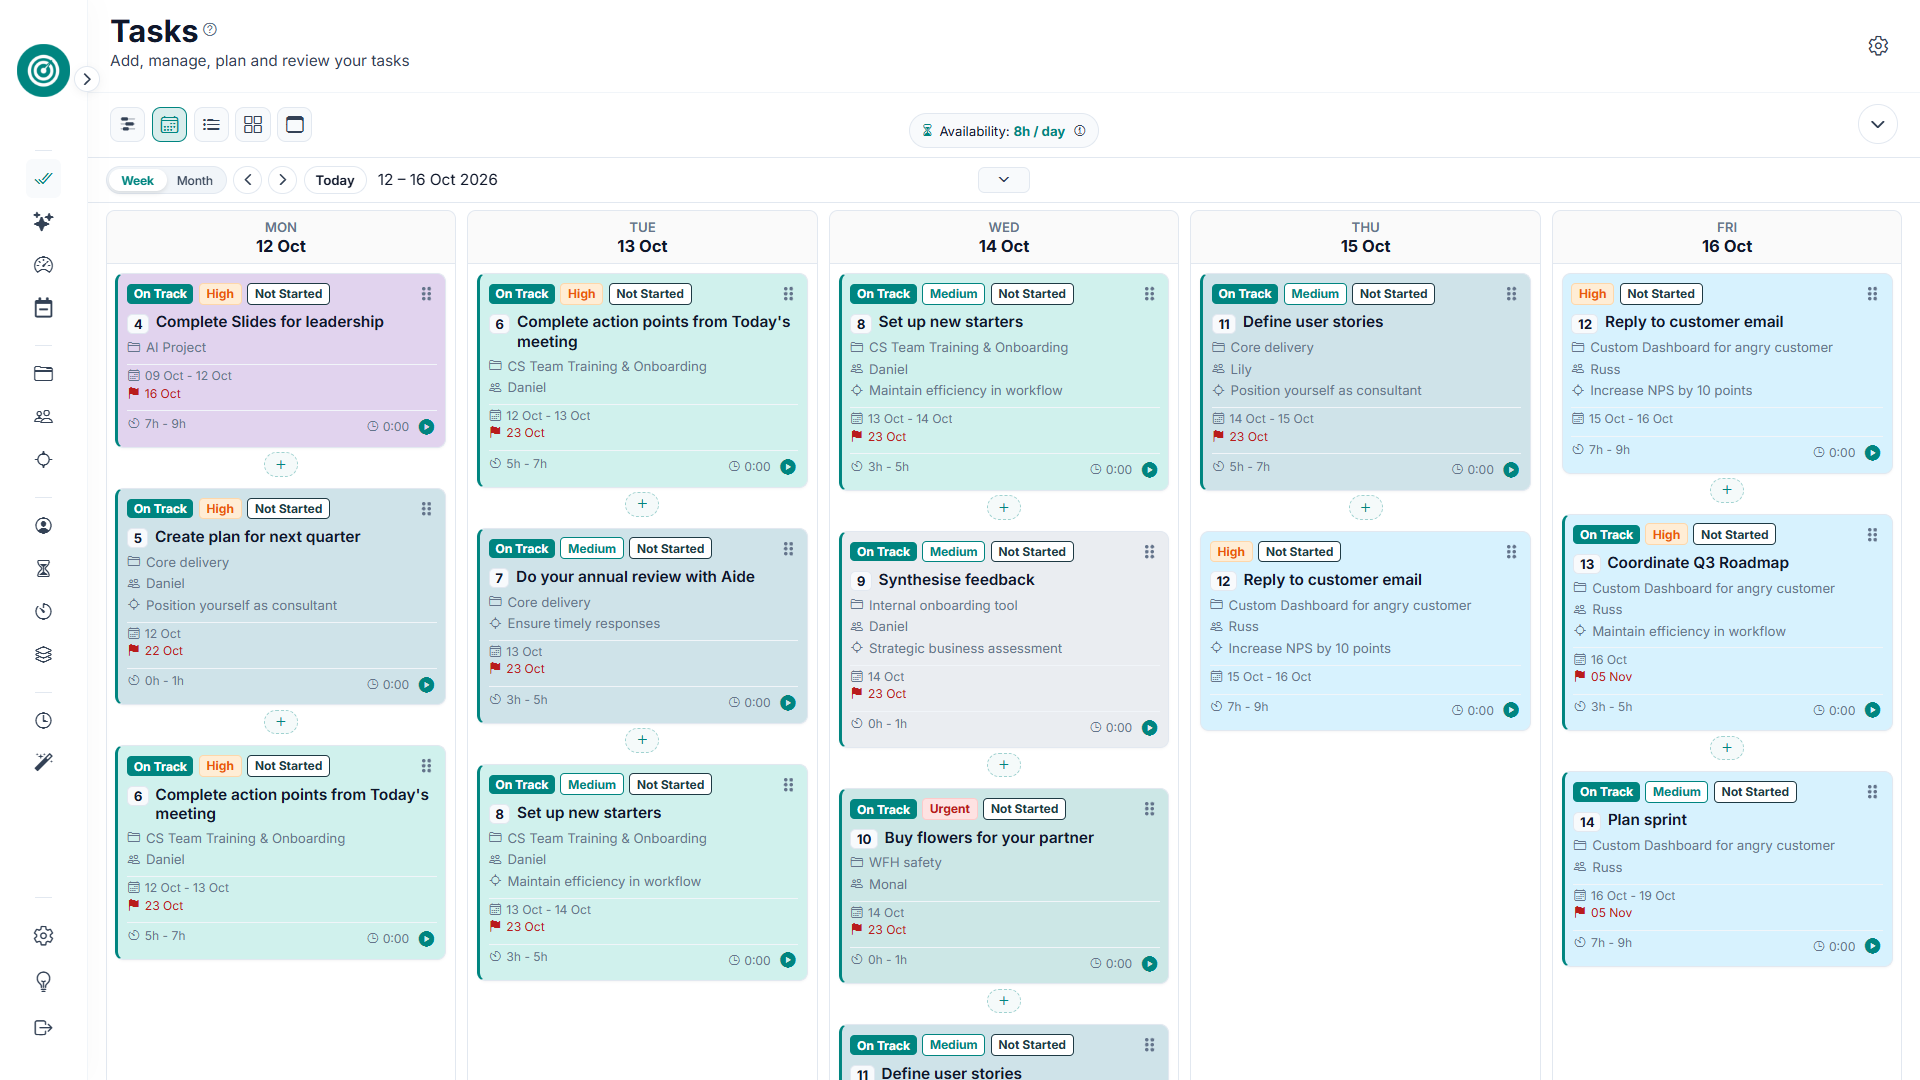
Task: Select the Week view toggle
Action: [138, 180]
